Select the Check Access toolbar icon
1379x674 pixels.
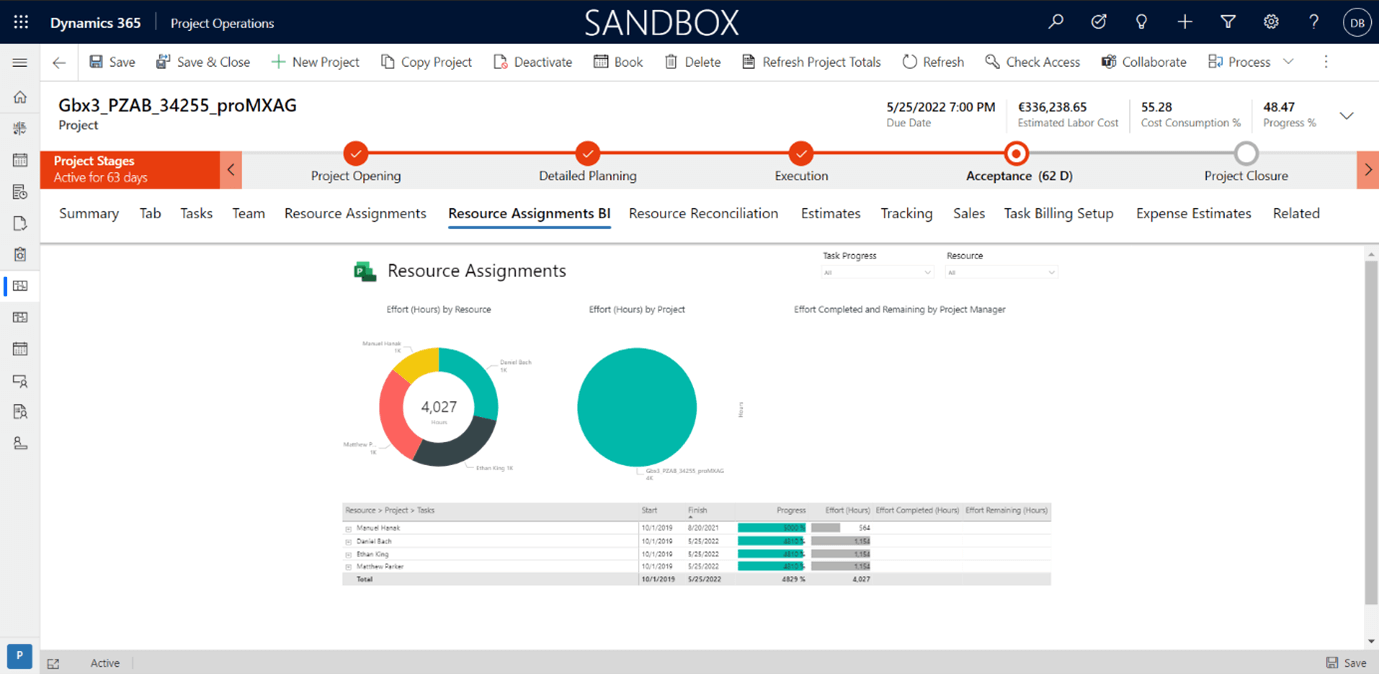(x=1032, y=61)
